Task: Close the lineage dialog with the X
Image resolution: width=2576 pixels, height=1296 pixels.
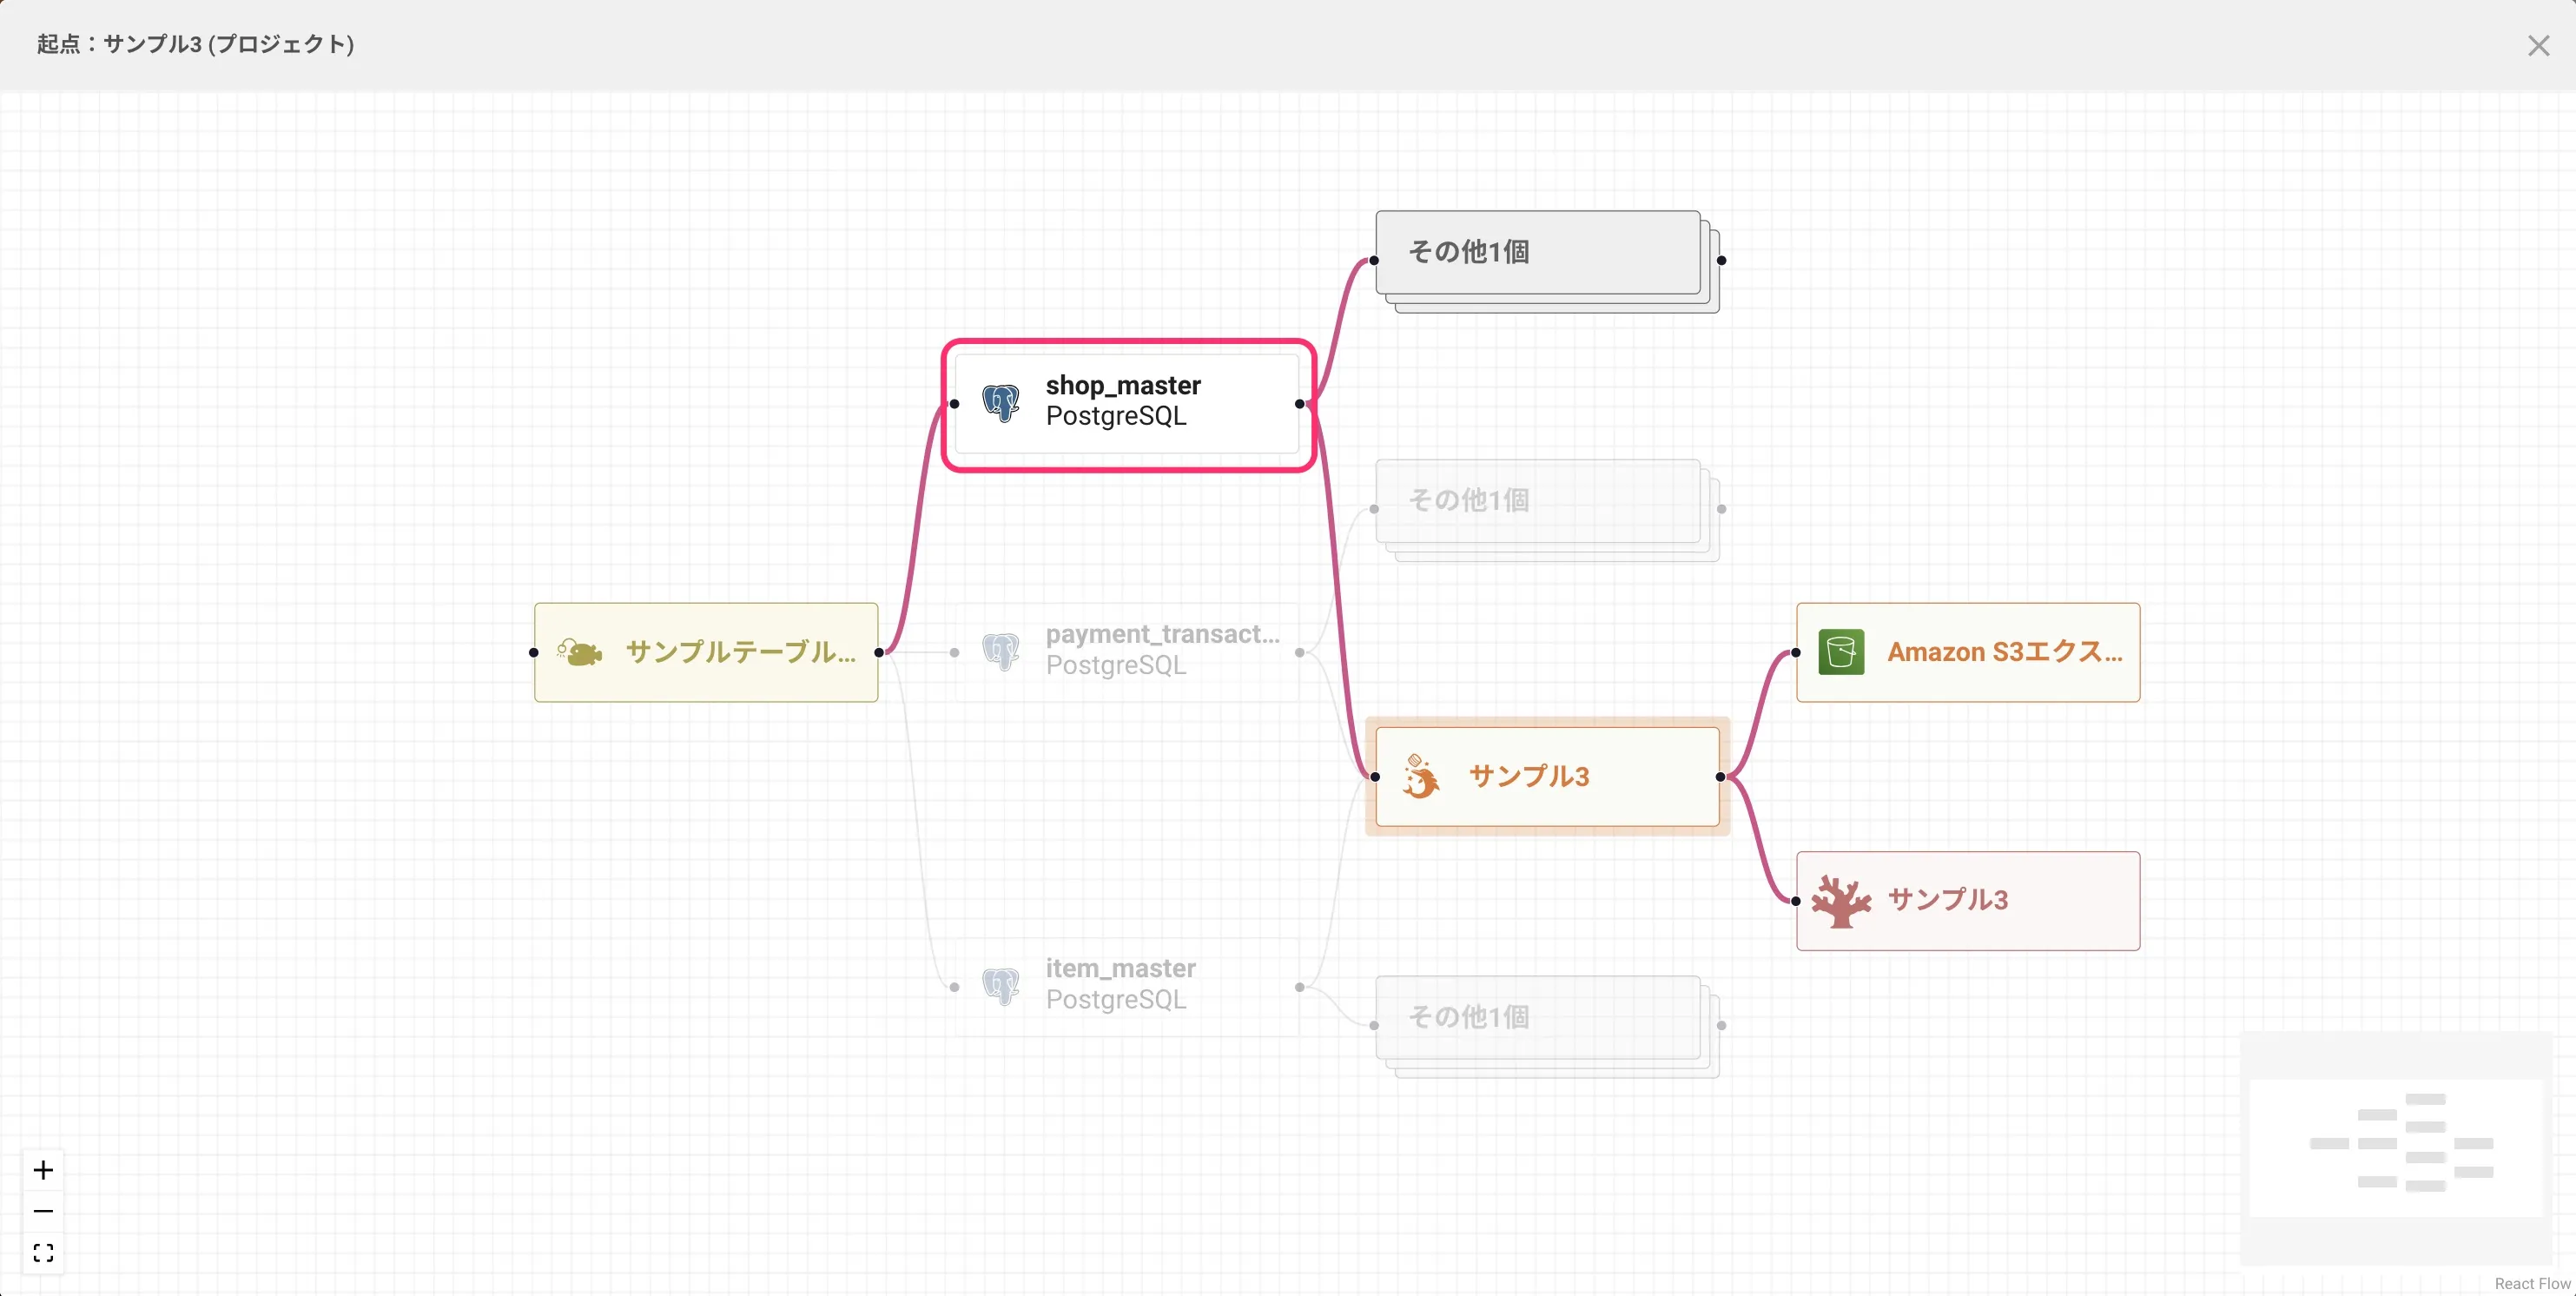Action: click(2538, 46)
